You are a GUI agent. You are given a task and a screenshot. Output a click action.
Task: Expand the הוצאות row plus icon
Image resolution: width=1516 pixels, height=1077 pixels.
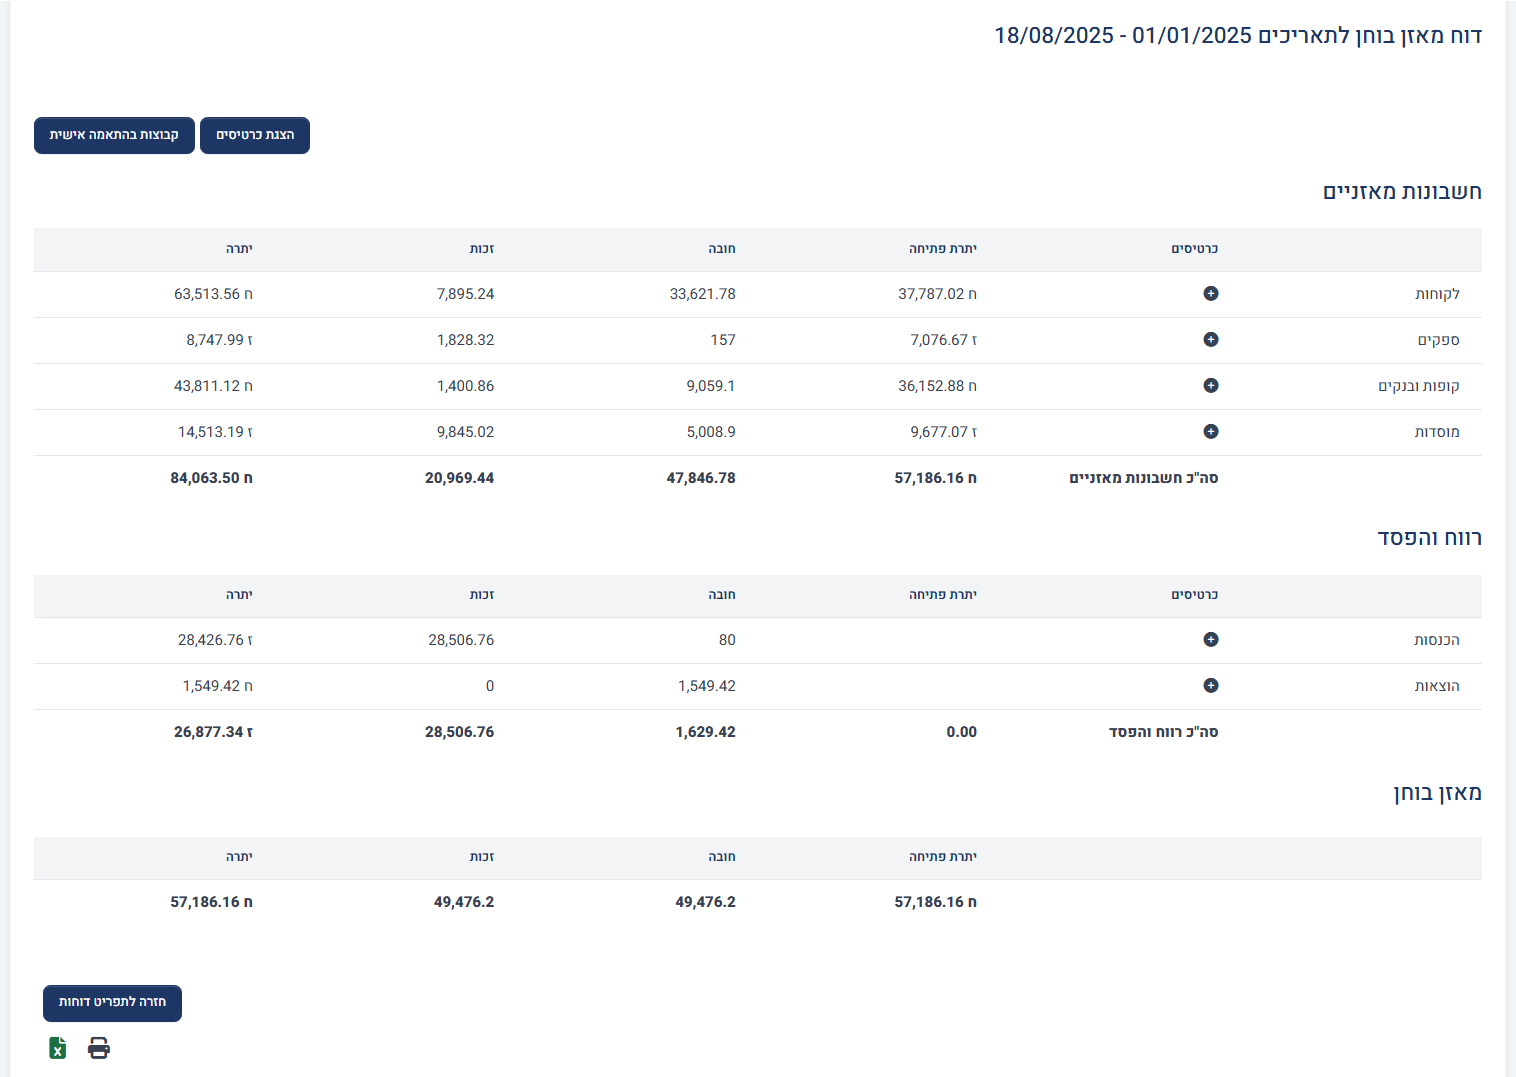pos(1210,686)
